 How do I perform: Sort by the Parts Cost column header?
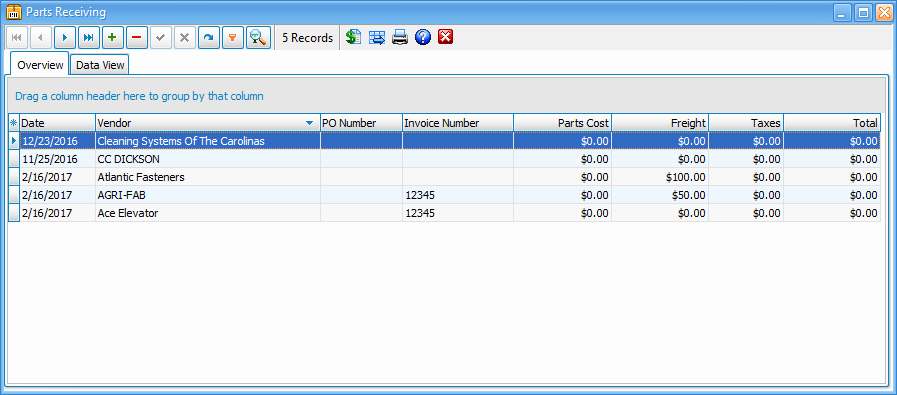[x=562, y=123]
